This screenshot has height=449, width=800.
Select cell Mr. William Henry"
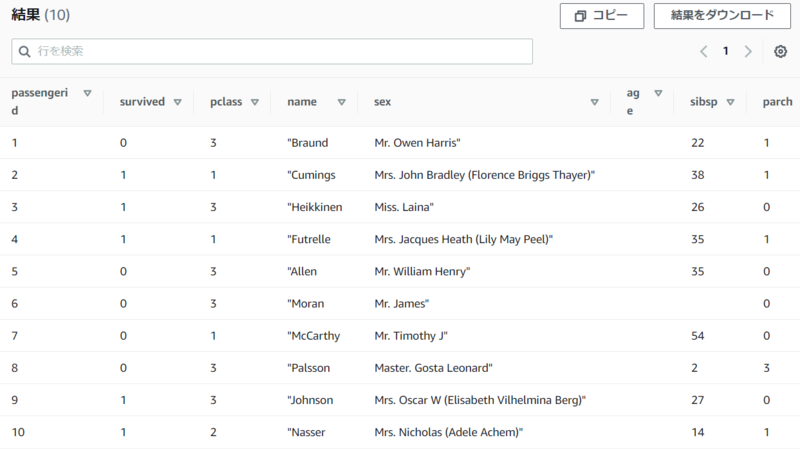[x=422, y=271]
